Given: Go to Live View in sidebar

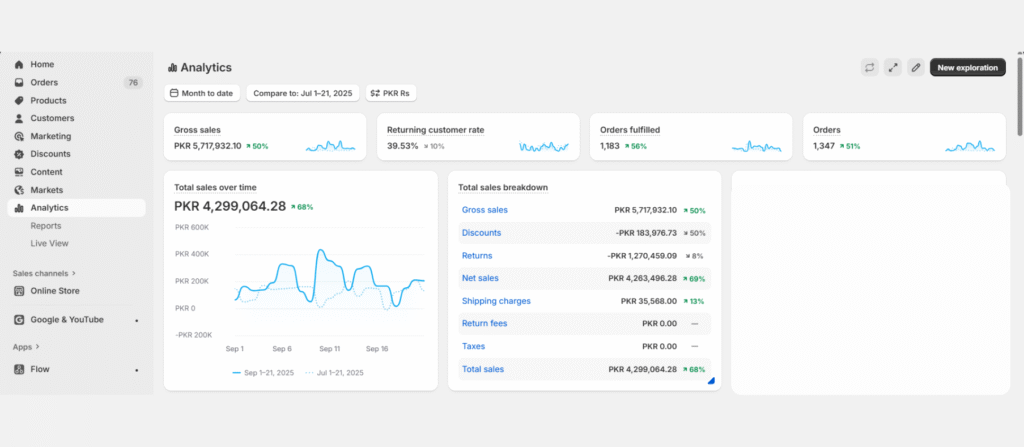Looking at the screenshot, I should [x=49, y=243].
